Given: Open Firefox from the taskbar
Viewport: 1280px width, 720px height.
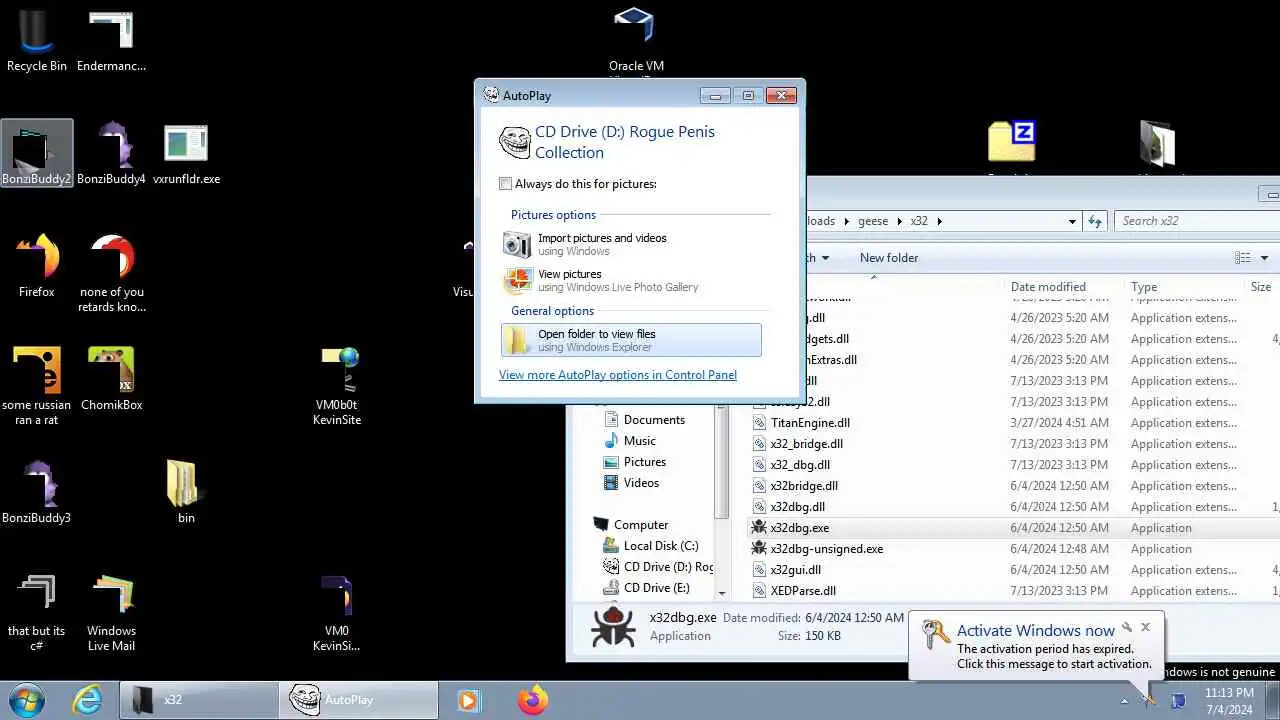Looking at the screenshot, I should [533, 700].
